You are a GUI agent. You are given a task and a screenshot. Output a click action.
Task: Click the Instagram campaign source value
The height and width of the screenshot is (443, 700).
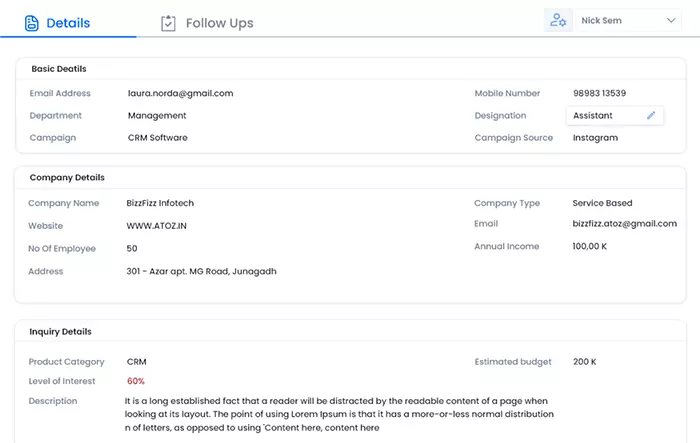pos(596,138)
